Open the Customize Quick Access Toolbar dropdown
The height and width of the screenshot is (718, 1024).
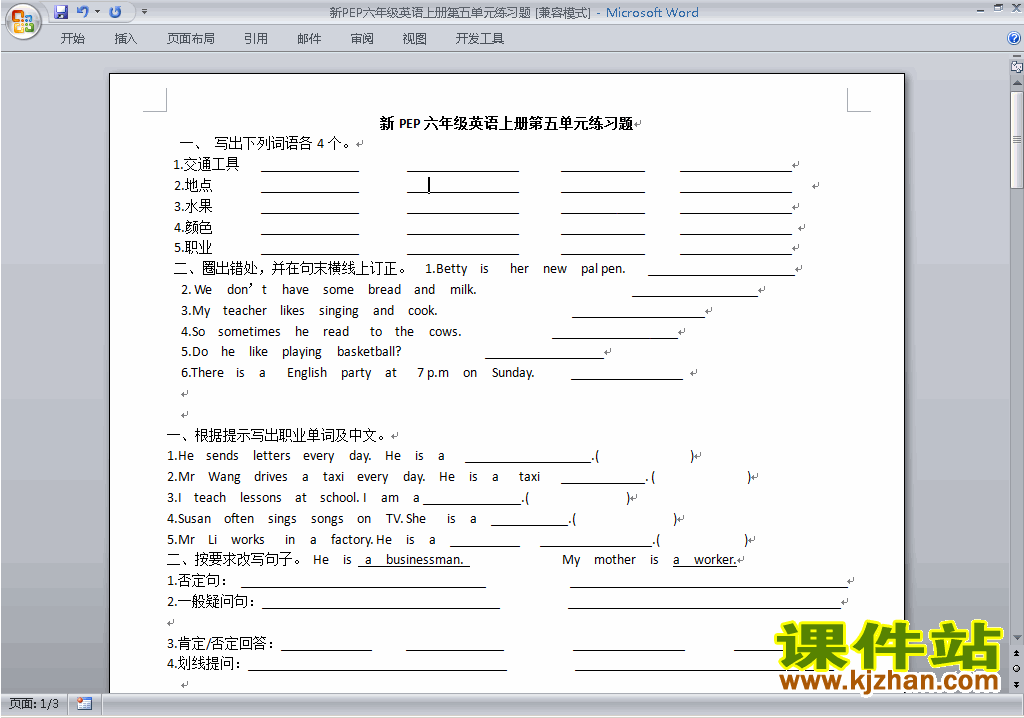144,12
